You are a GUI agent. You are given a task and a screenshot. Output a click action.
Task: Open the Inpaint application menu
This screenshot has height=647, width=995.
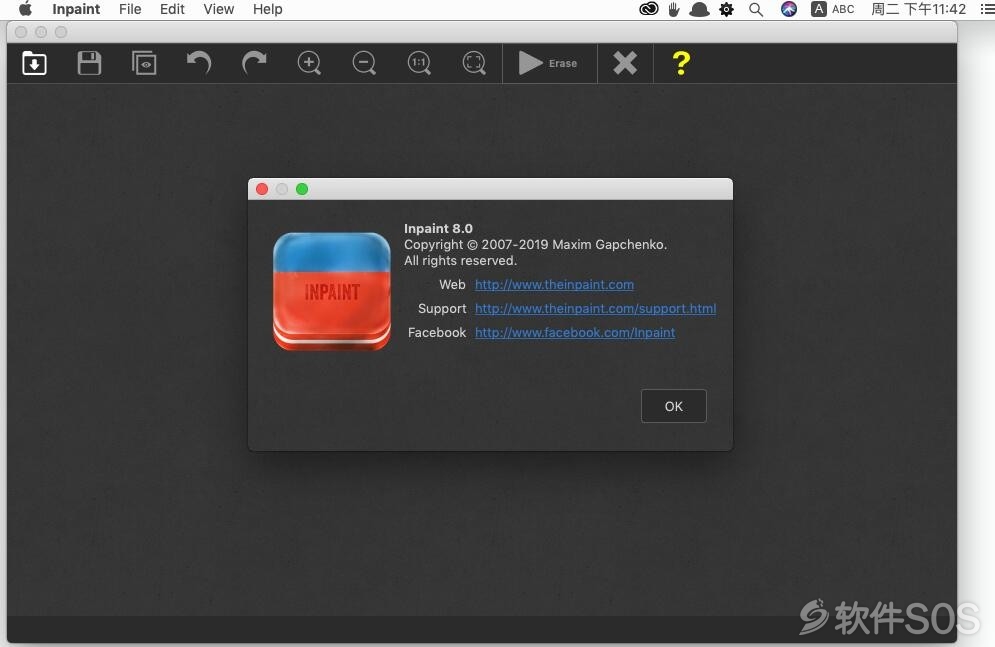point(76,9)
